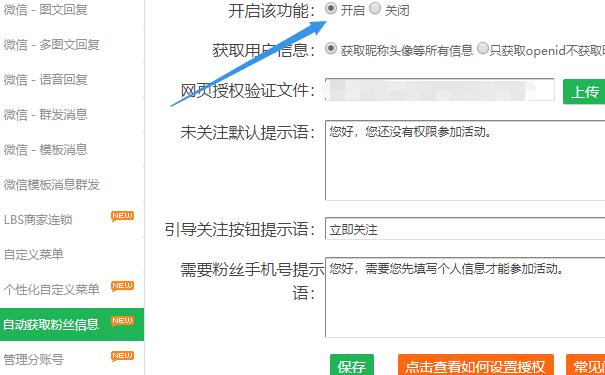This screenshot has height=375, width=605.
Task: Open 个性化自定义菜单 sidebar item
Action: pyautogui.click(x=52, y=289)
